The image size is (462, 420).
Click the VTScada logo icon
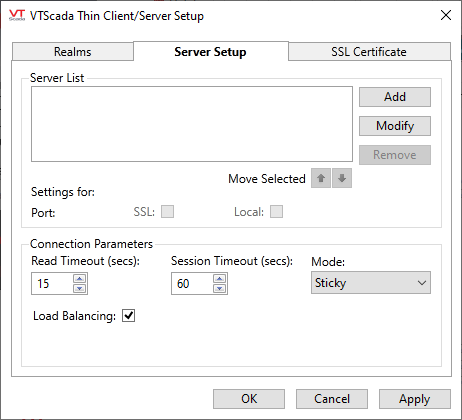tap(17, 15)
